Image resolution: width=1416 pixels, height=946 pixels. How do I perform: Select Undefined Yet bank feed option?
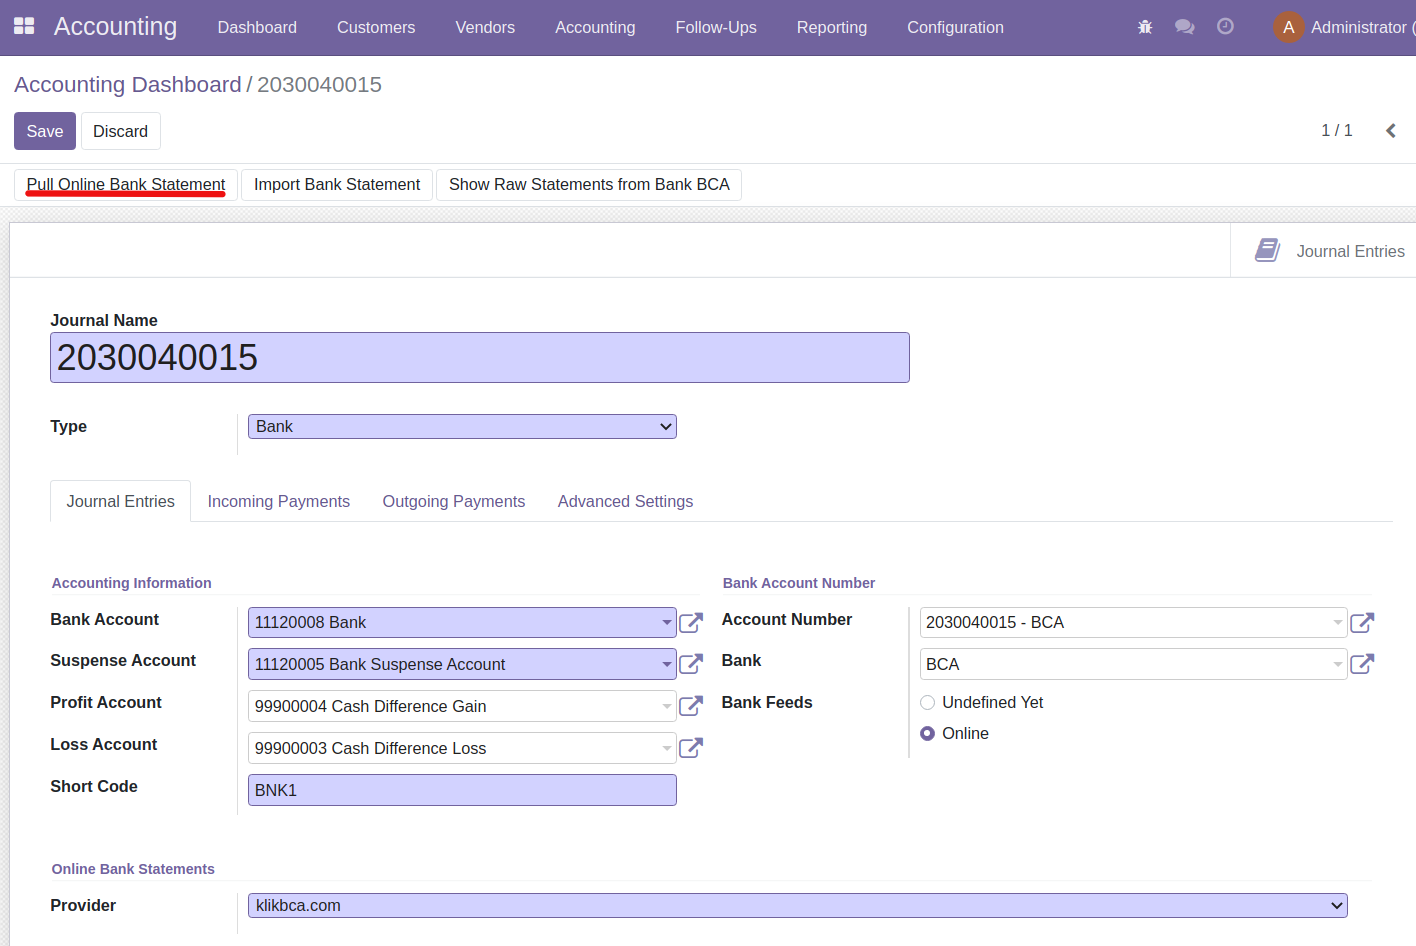click(x=927, y=703)
